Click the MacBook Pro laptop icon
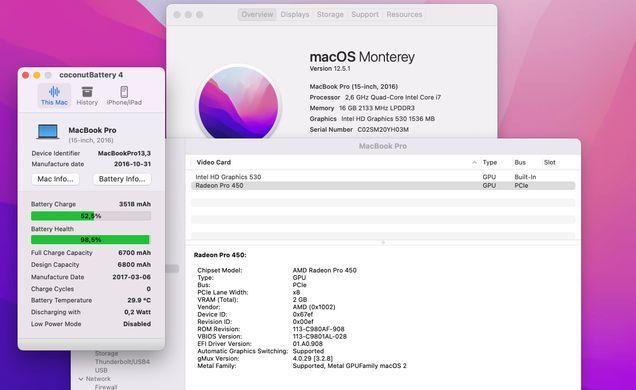Image resolution: width=636 pixels, height=390 pixels. pos(48,132)
